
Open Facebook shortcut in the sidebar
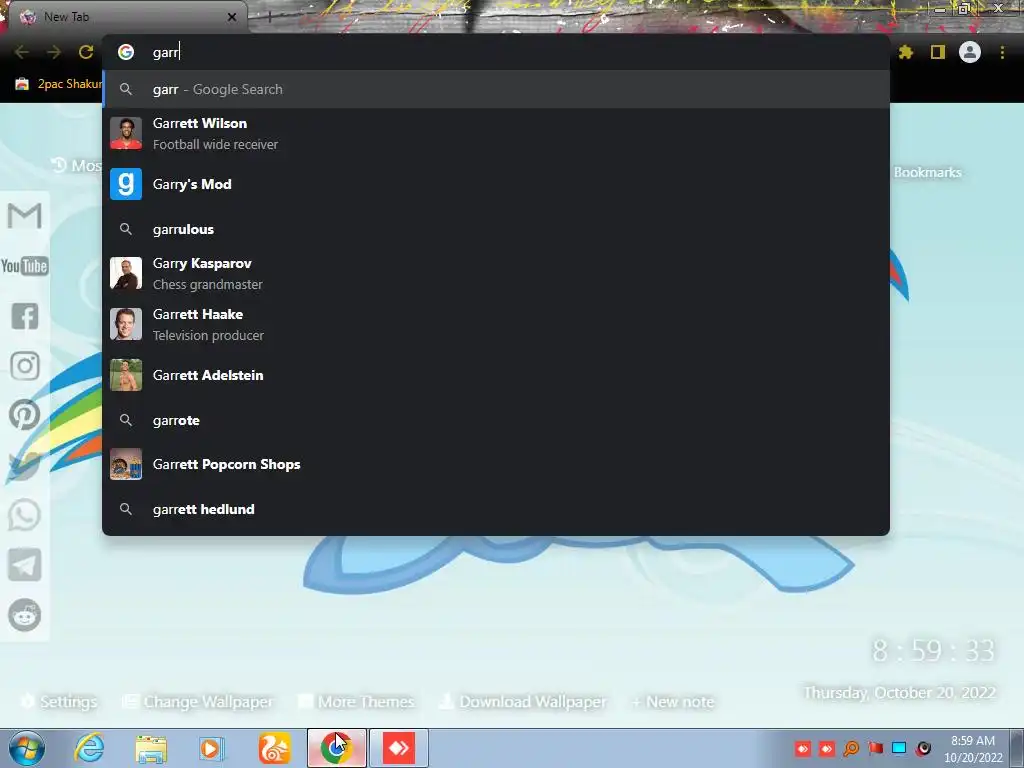pyautogui.click(x=25, y=316)
